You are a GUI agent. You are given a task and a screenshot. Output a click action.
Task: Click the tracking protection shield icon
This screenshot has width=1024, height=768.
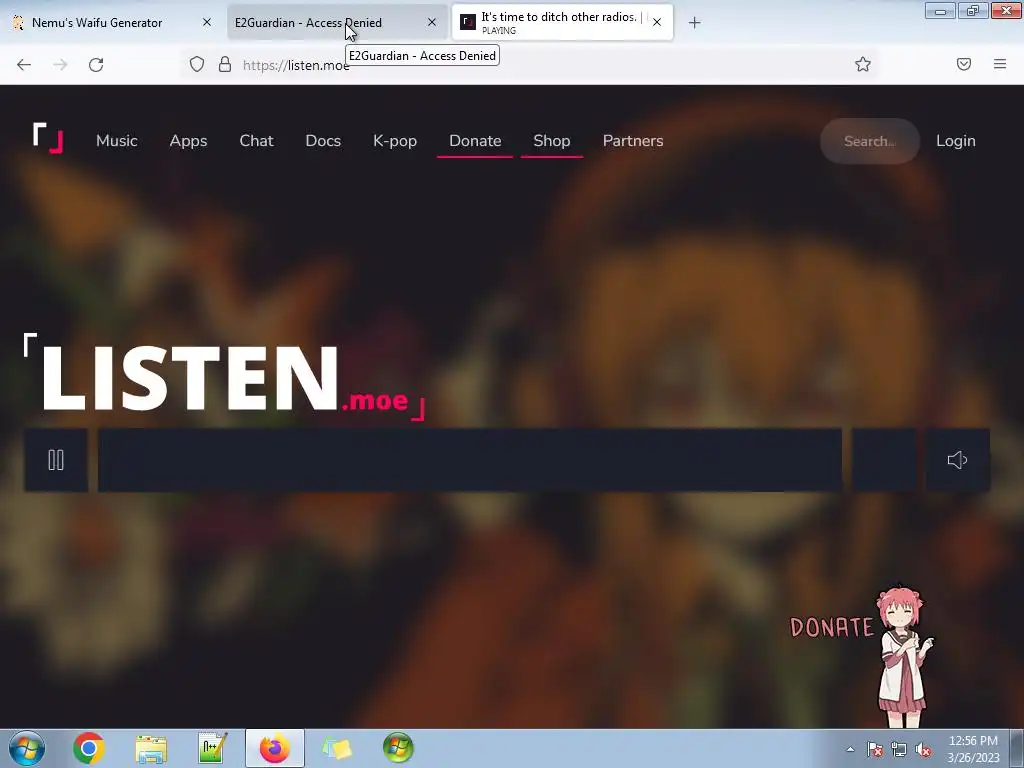click(x=197, y=64)
